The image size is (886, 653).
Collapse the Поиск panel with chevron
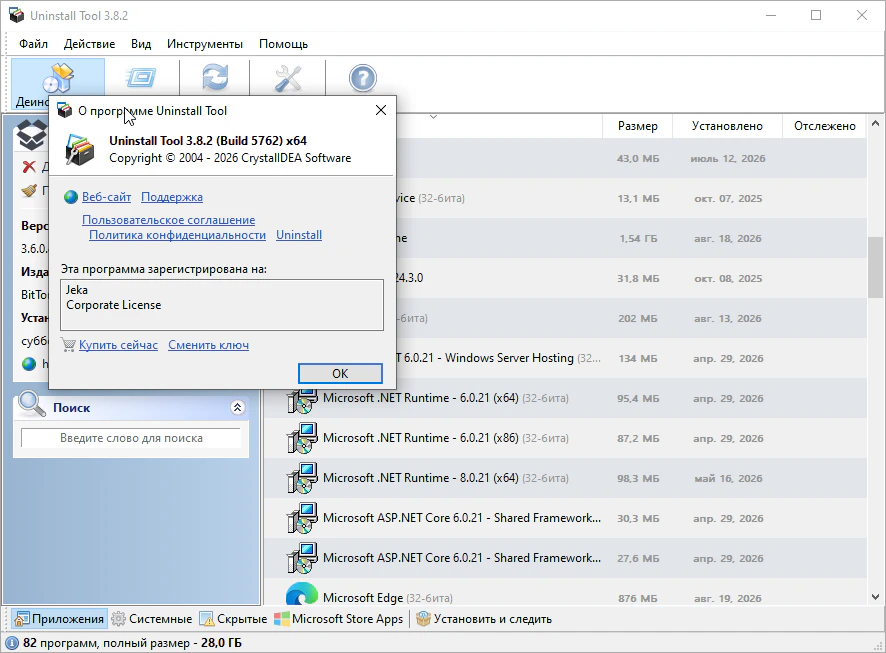point(238,407)
